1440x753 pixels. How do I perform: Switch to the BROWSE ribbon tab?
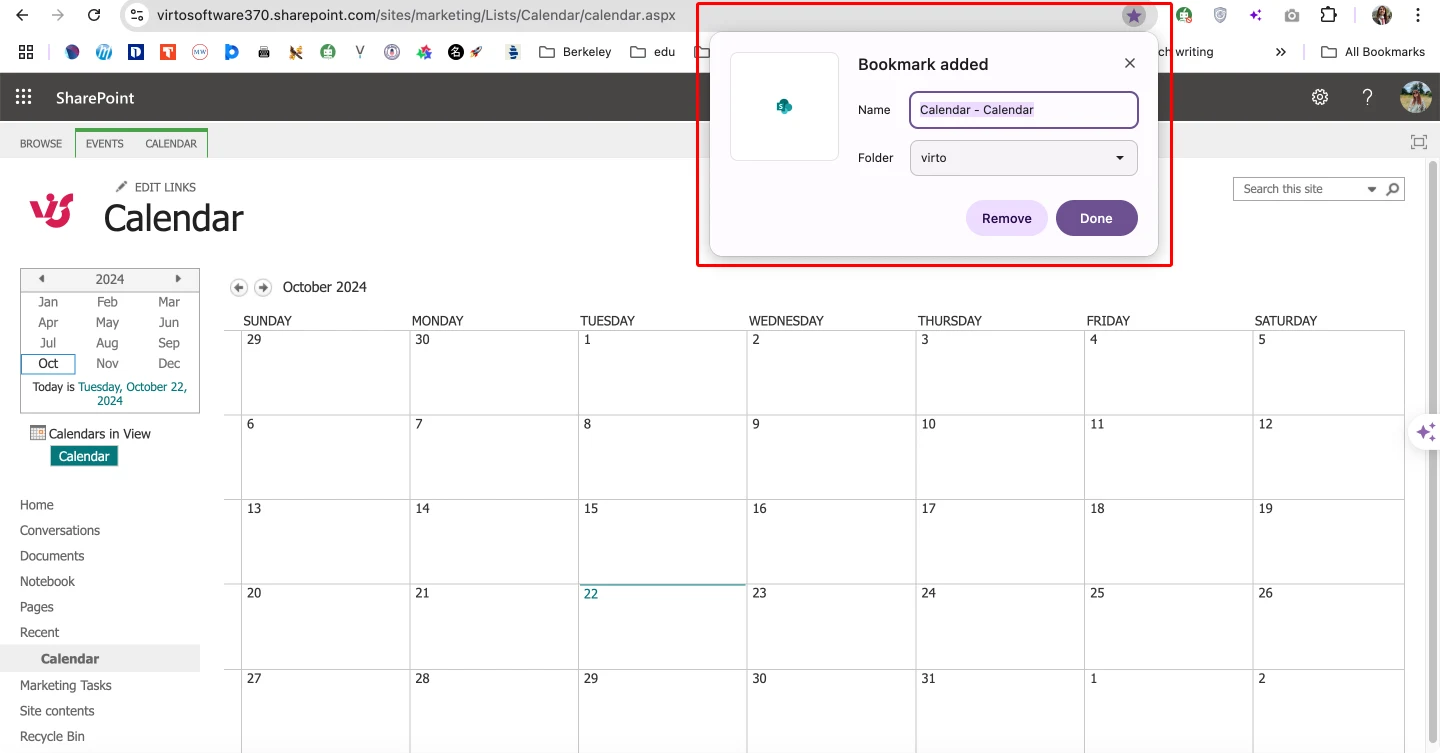41,143
